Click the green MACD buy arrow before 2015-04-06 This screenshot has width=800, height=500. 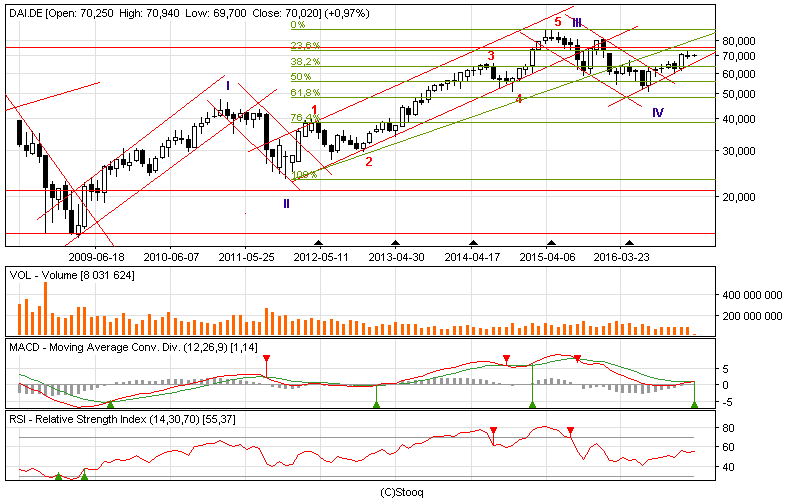point(533,405)
